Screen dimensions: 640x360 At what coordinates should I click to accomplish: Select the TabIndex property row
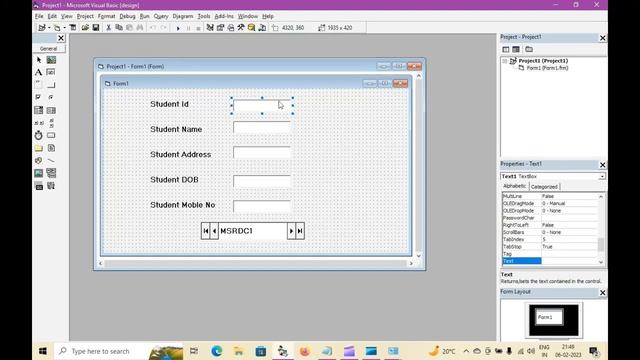[550, 240]
